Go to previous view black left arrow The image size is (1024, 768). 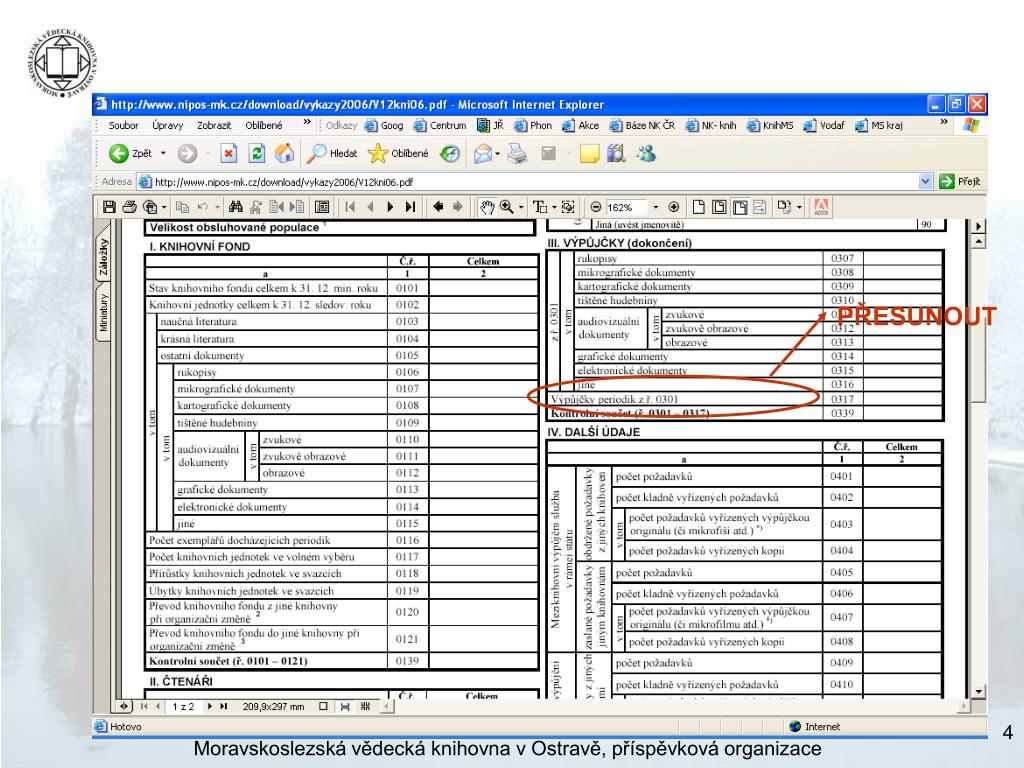tap(438, 206)
